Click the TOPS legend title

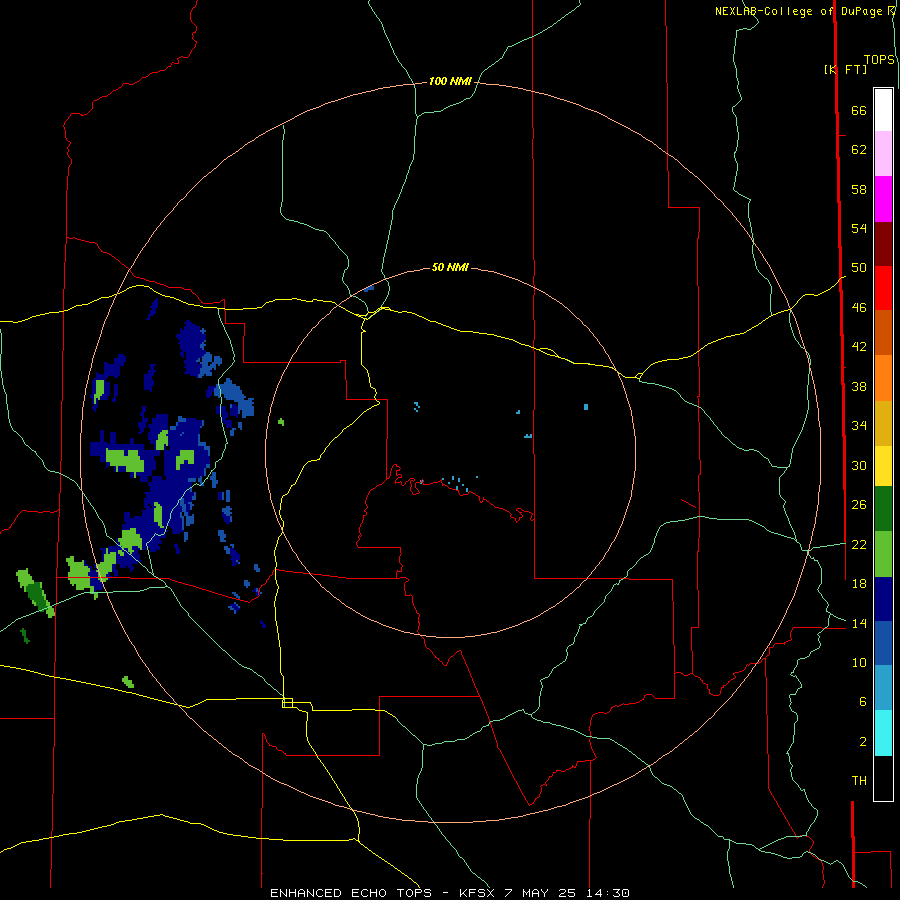[x=879, y=59]
